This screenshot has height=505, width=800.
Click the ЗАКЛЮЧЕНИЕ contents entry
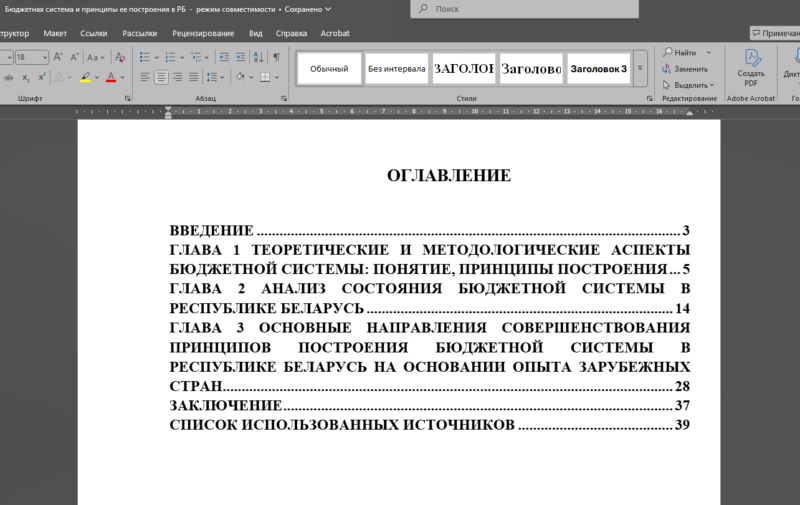click(430, 406)
